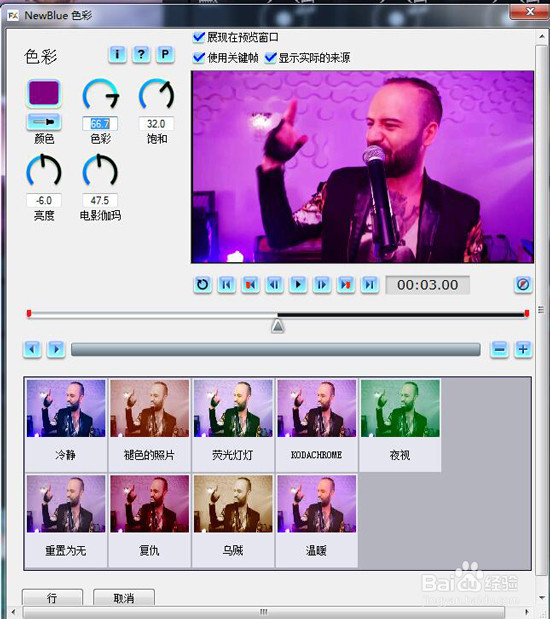
Task: Apply the 夜视 night vision preset
Action: [x=400, y=425]
